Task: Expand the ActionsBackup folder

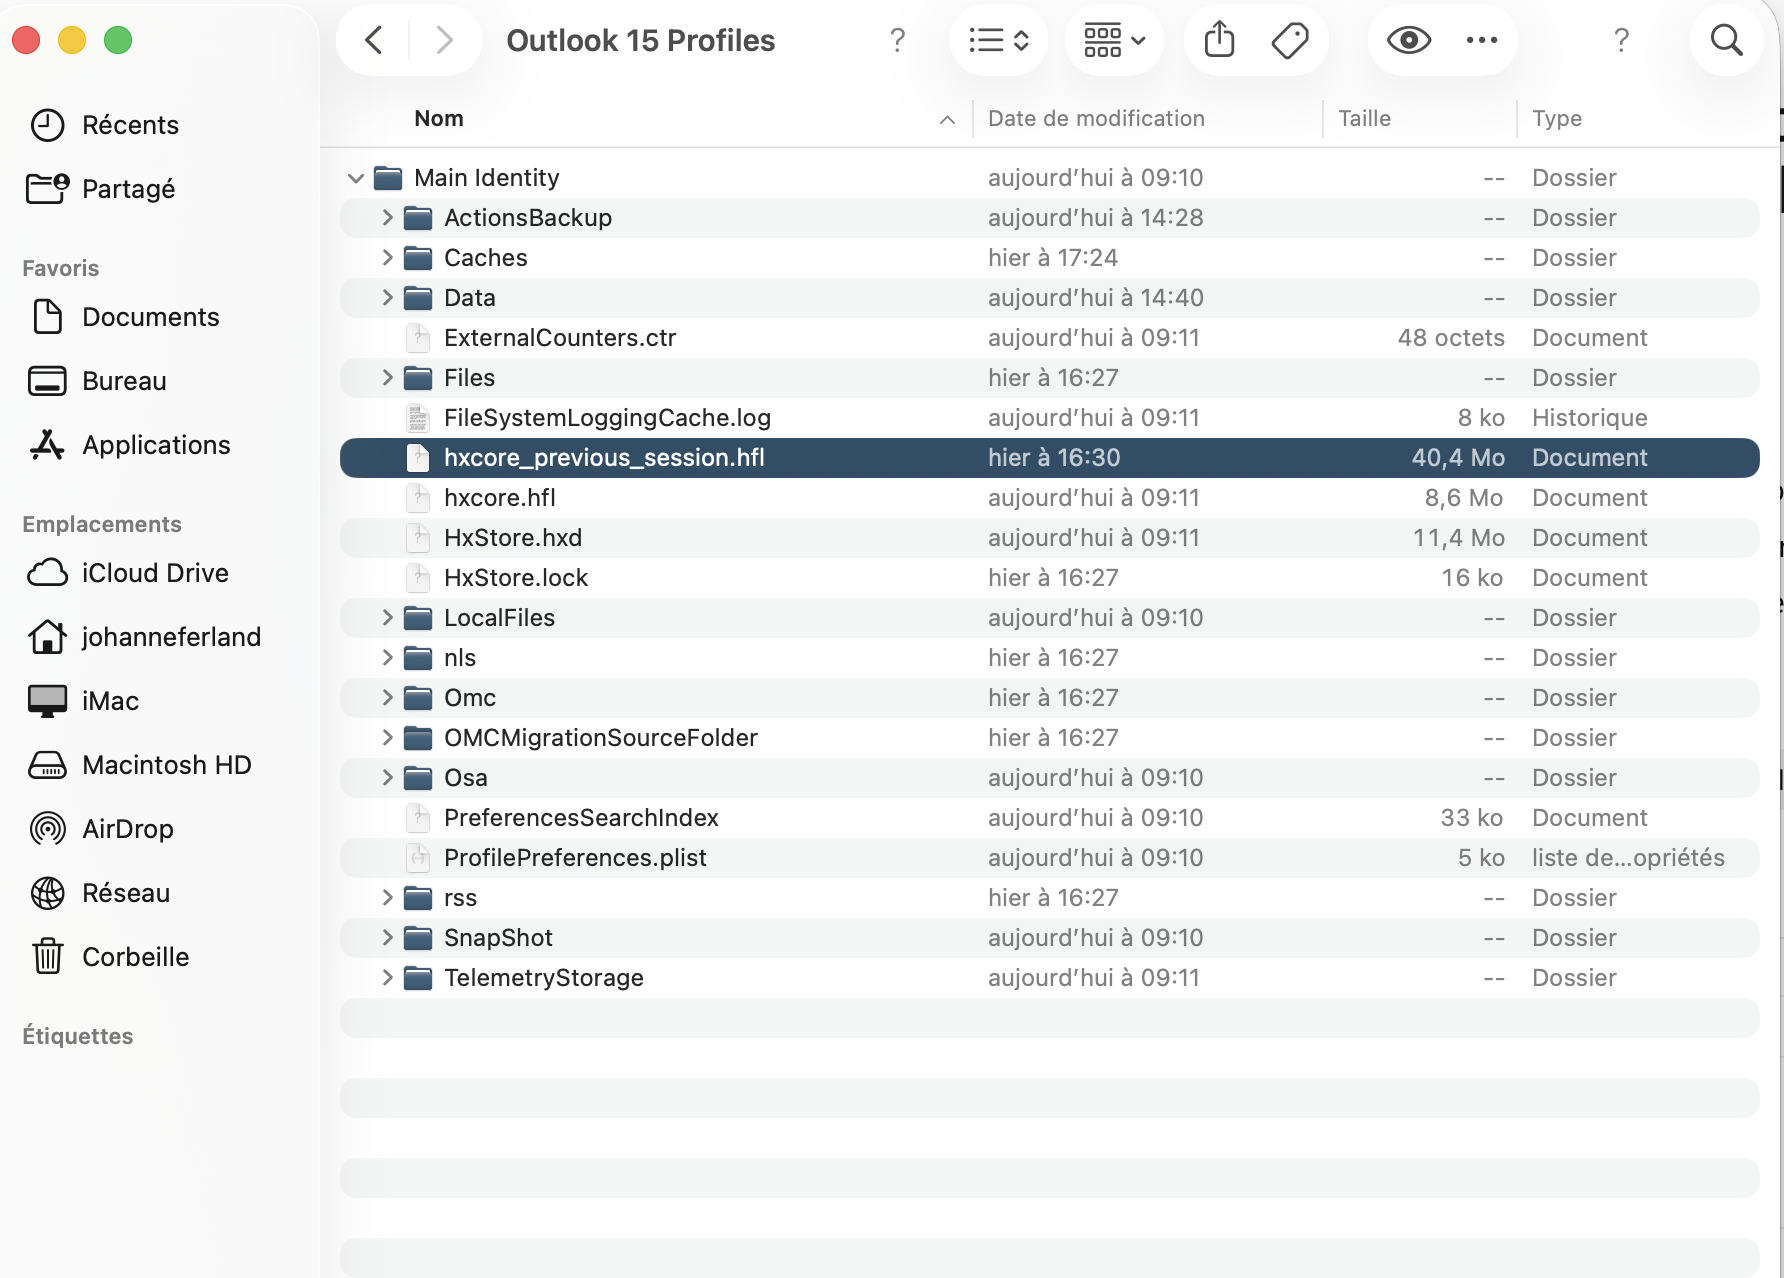Action: click(x=387, y=218)
